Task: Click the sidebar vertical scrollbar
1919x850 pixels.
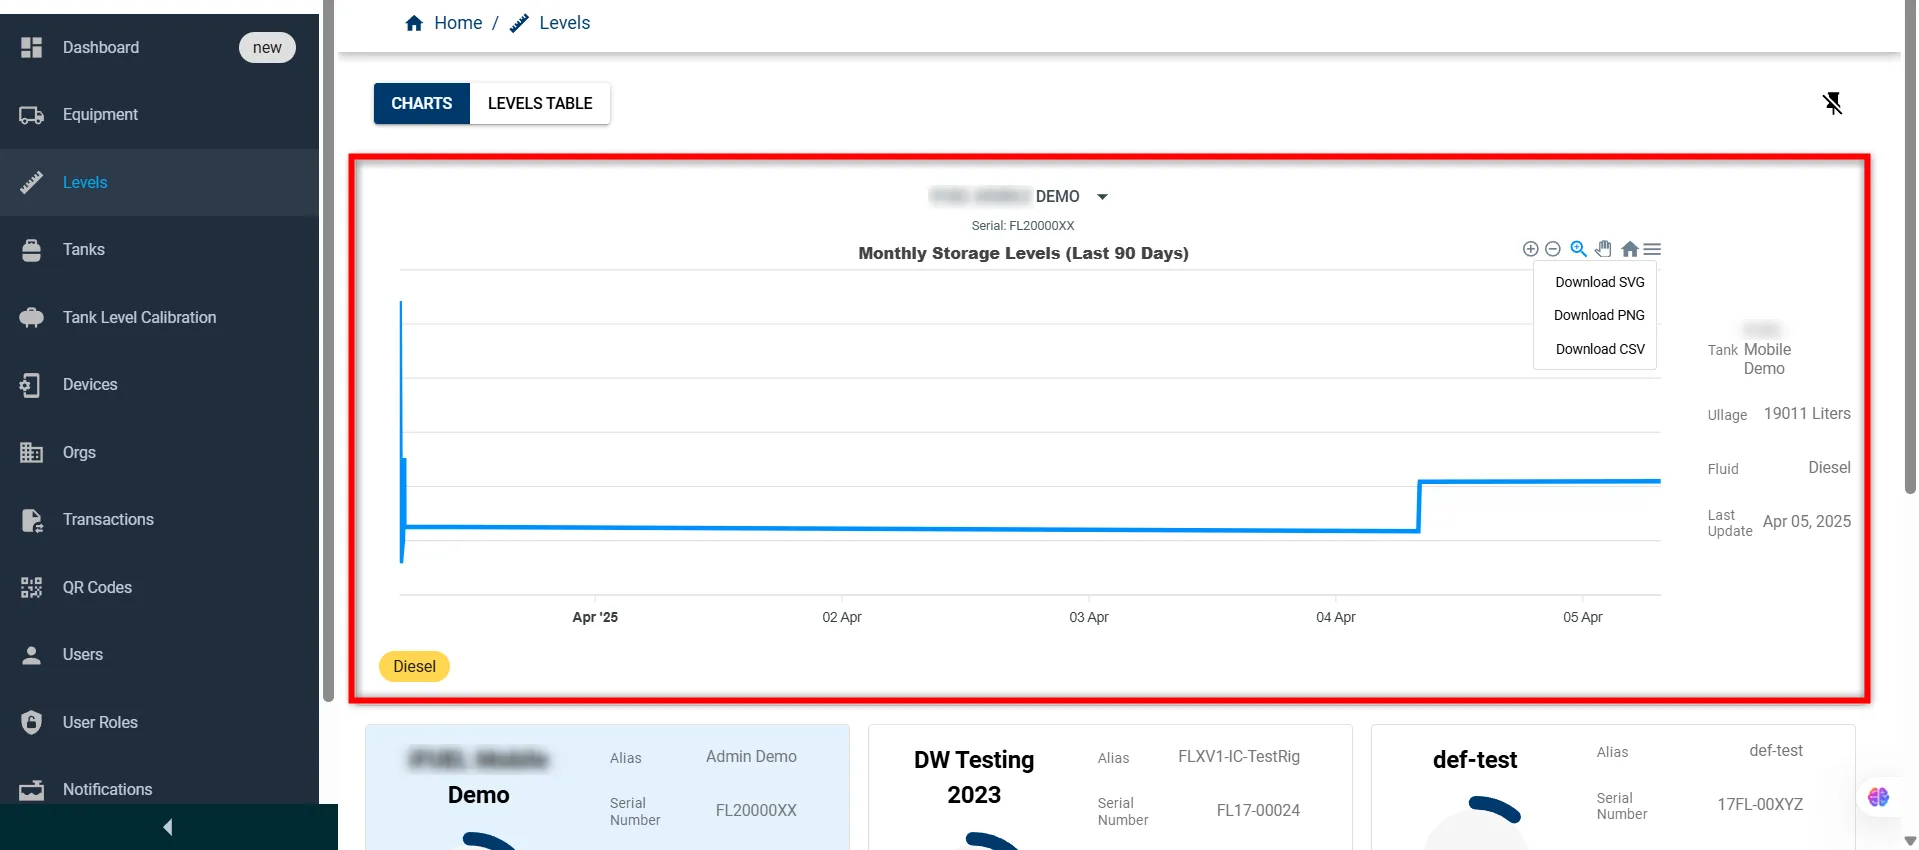Action: (328, 350)
